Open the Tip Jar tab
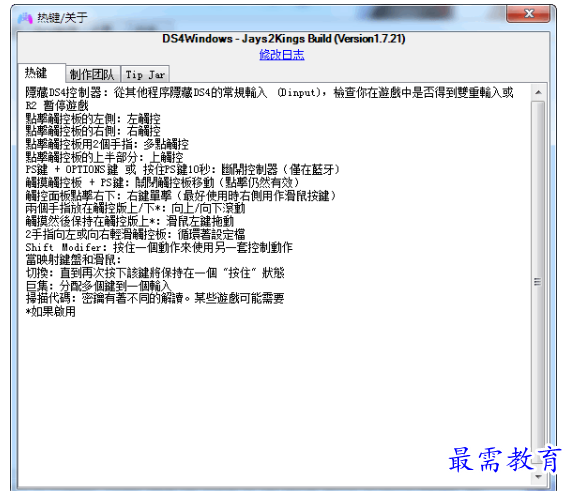This screenshot has width=570, height=491. click(x=145, y=75)
